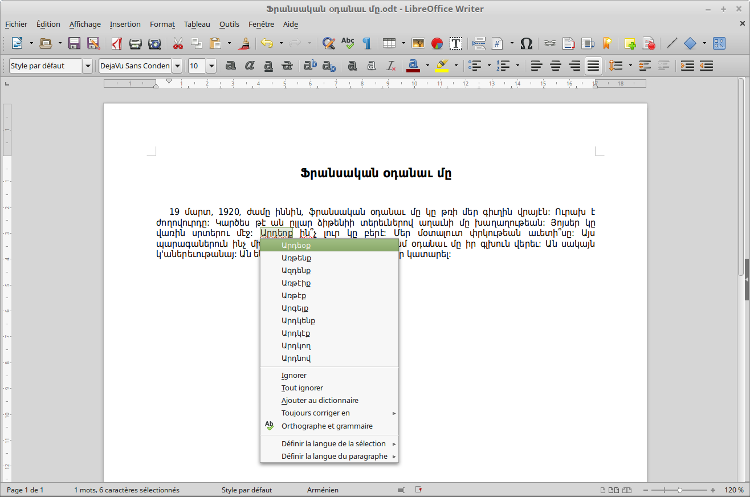Click the Clear direct formatting icon

click(391, 66)
